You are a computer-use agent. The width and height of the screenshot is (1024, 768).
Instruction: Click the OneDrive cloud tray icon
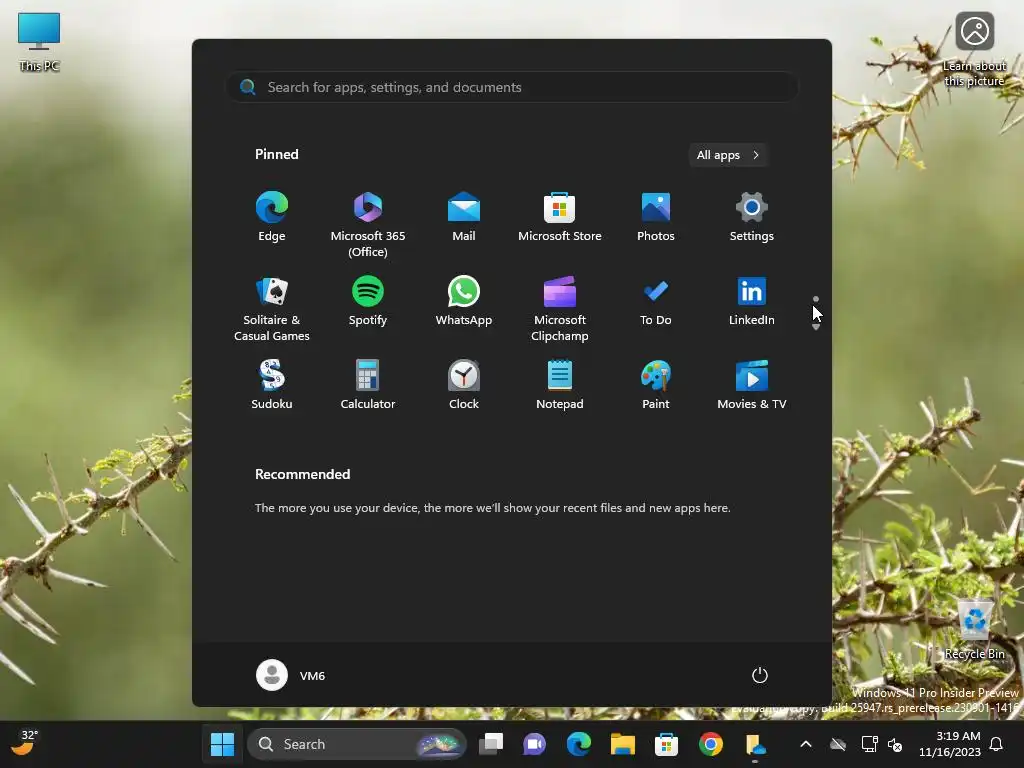point(838,744)
